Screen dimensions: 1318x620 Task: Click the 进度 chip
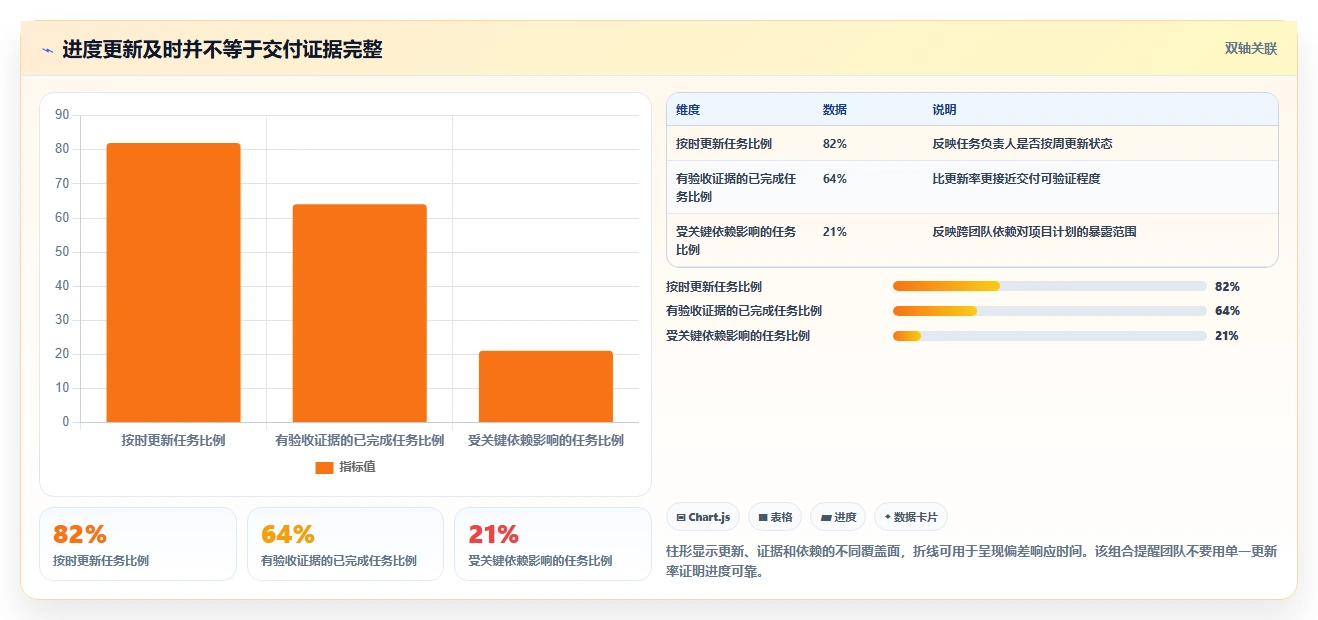pos(838,517)
